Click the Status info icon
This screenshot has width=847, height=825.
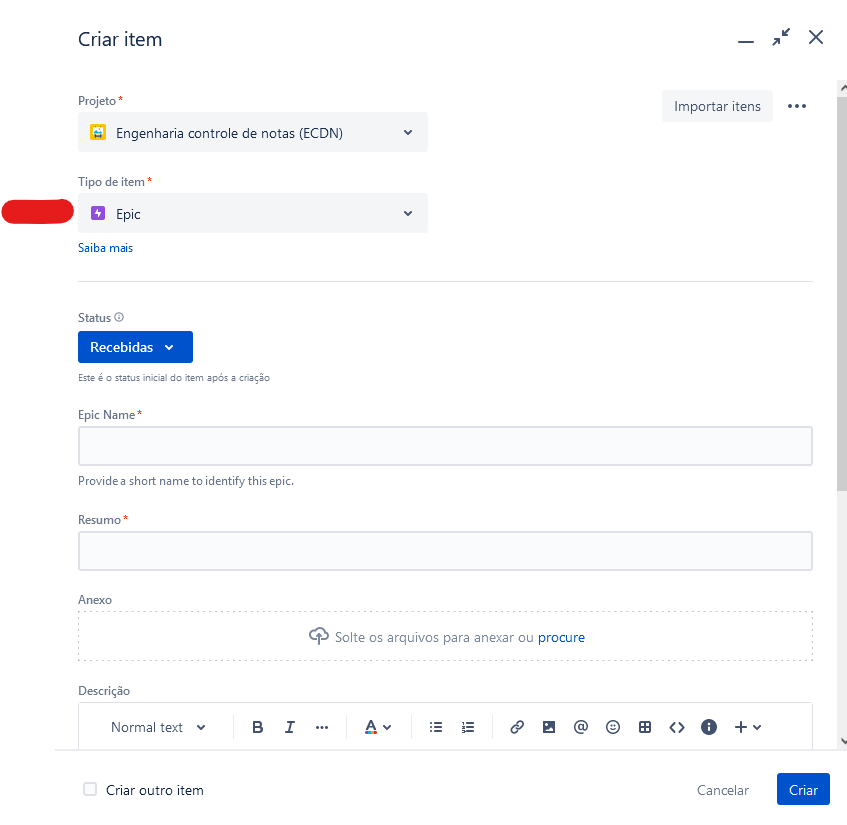pyautogui.click(x=119, y=317)
